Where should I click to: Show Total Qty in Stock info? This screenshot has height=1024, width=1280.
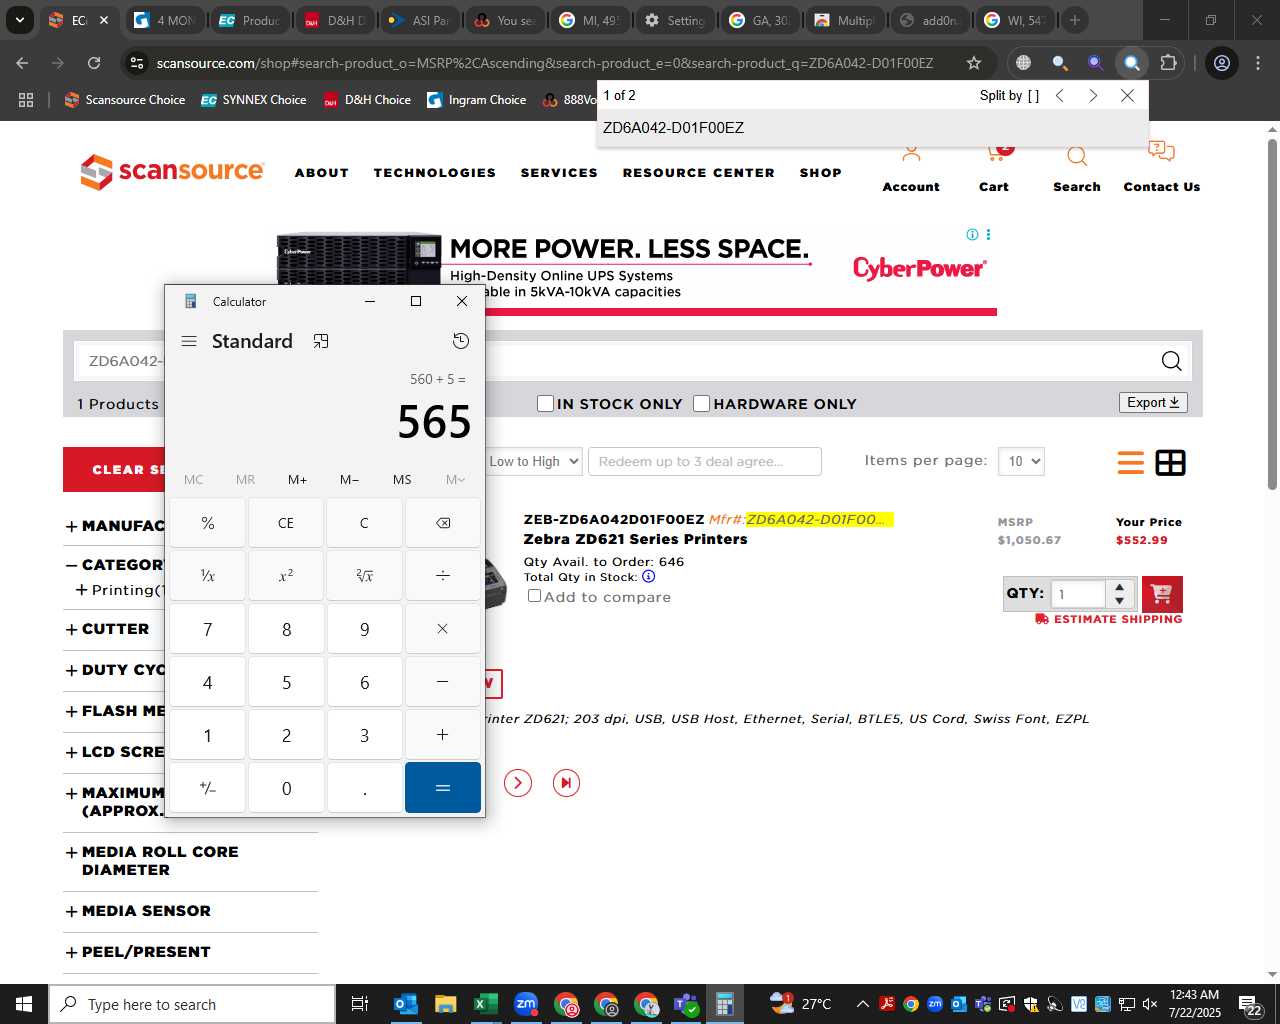coord(649,577)
